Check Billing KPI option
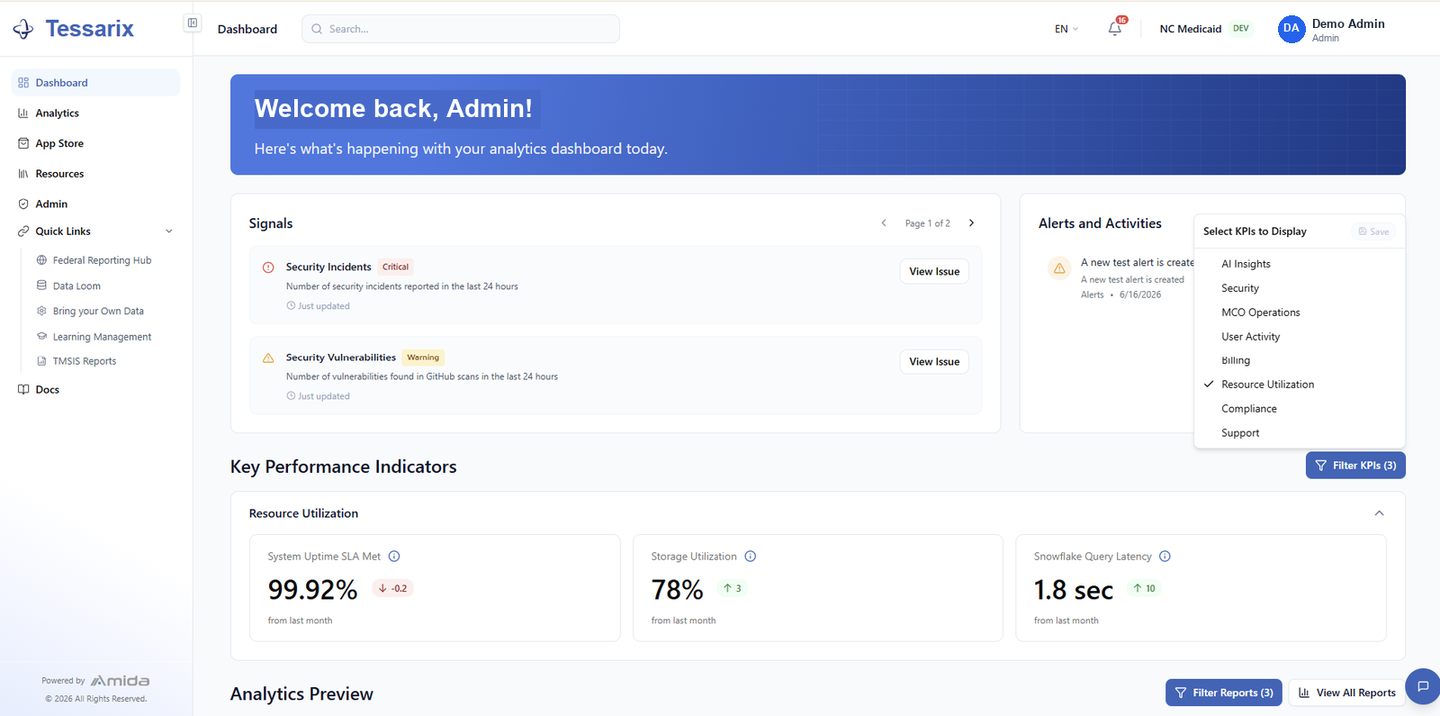Viewport: 1440px width, 716px height. [x=1299, y=360]
